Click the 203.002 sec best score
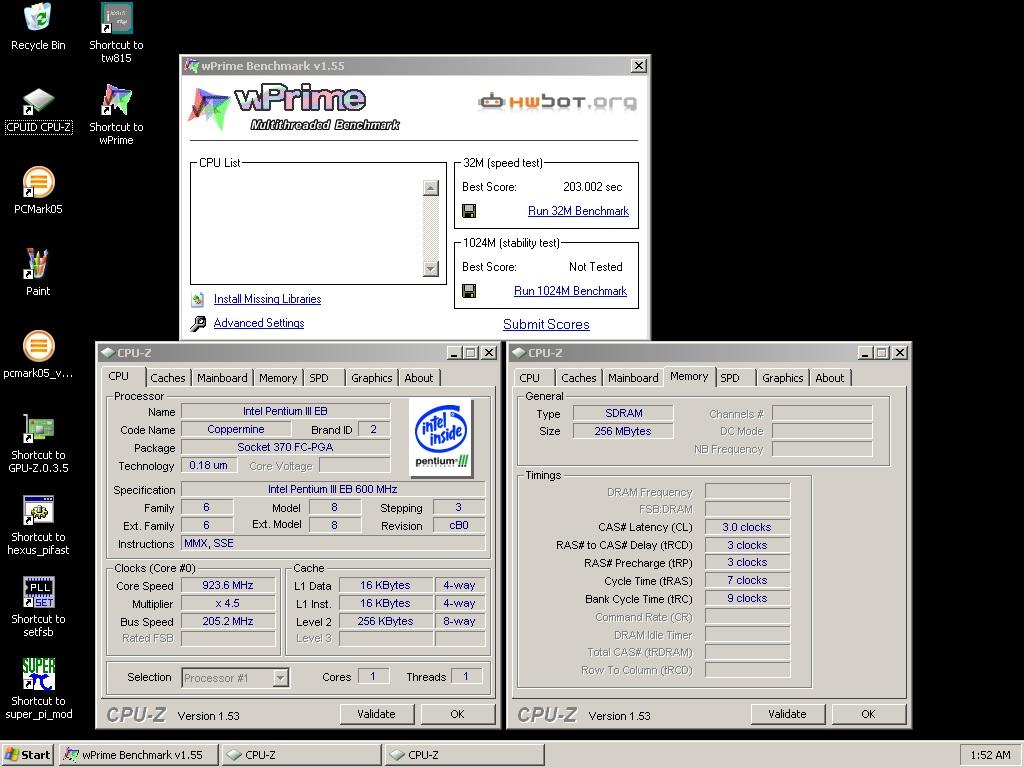Screen dimensions: 1024x768 click(592, 187)
